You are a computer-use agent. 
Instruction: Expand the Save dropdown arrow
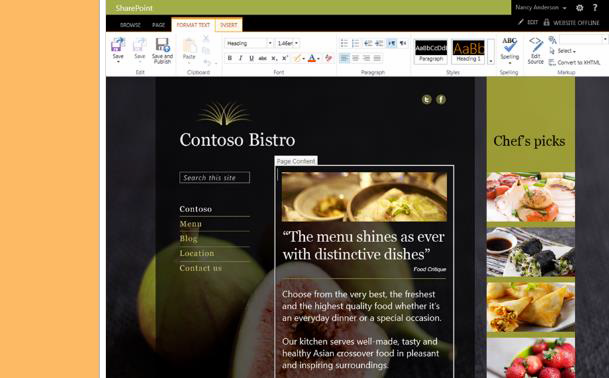(x=118, y=62)
